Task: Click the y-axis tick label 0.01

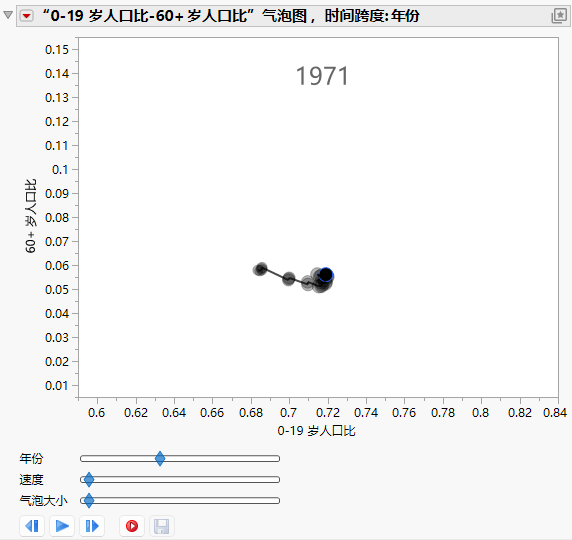Action: (x=57, y=386)
